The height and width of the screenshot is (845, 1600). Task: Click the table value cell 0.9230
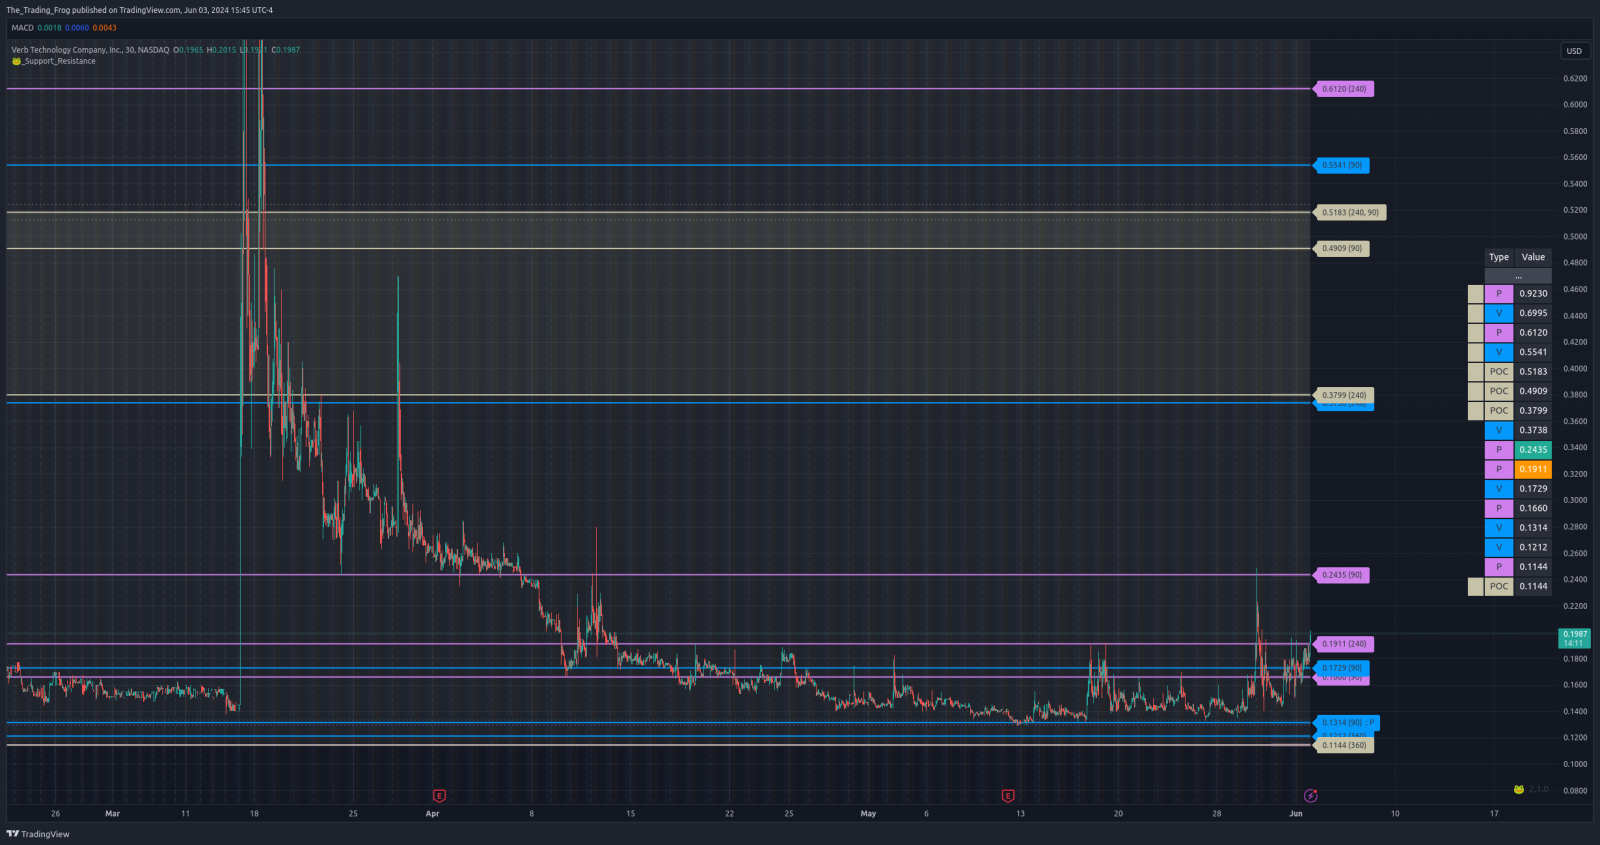tap(1533, 294)
